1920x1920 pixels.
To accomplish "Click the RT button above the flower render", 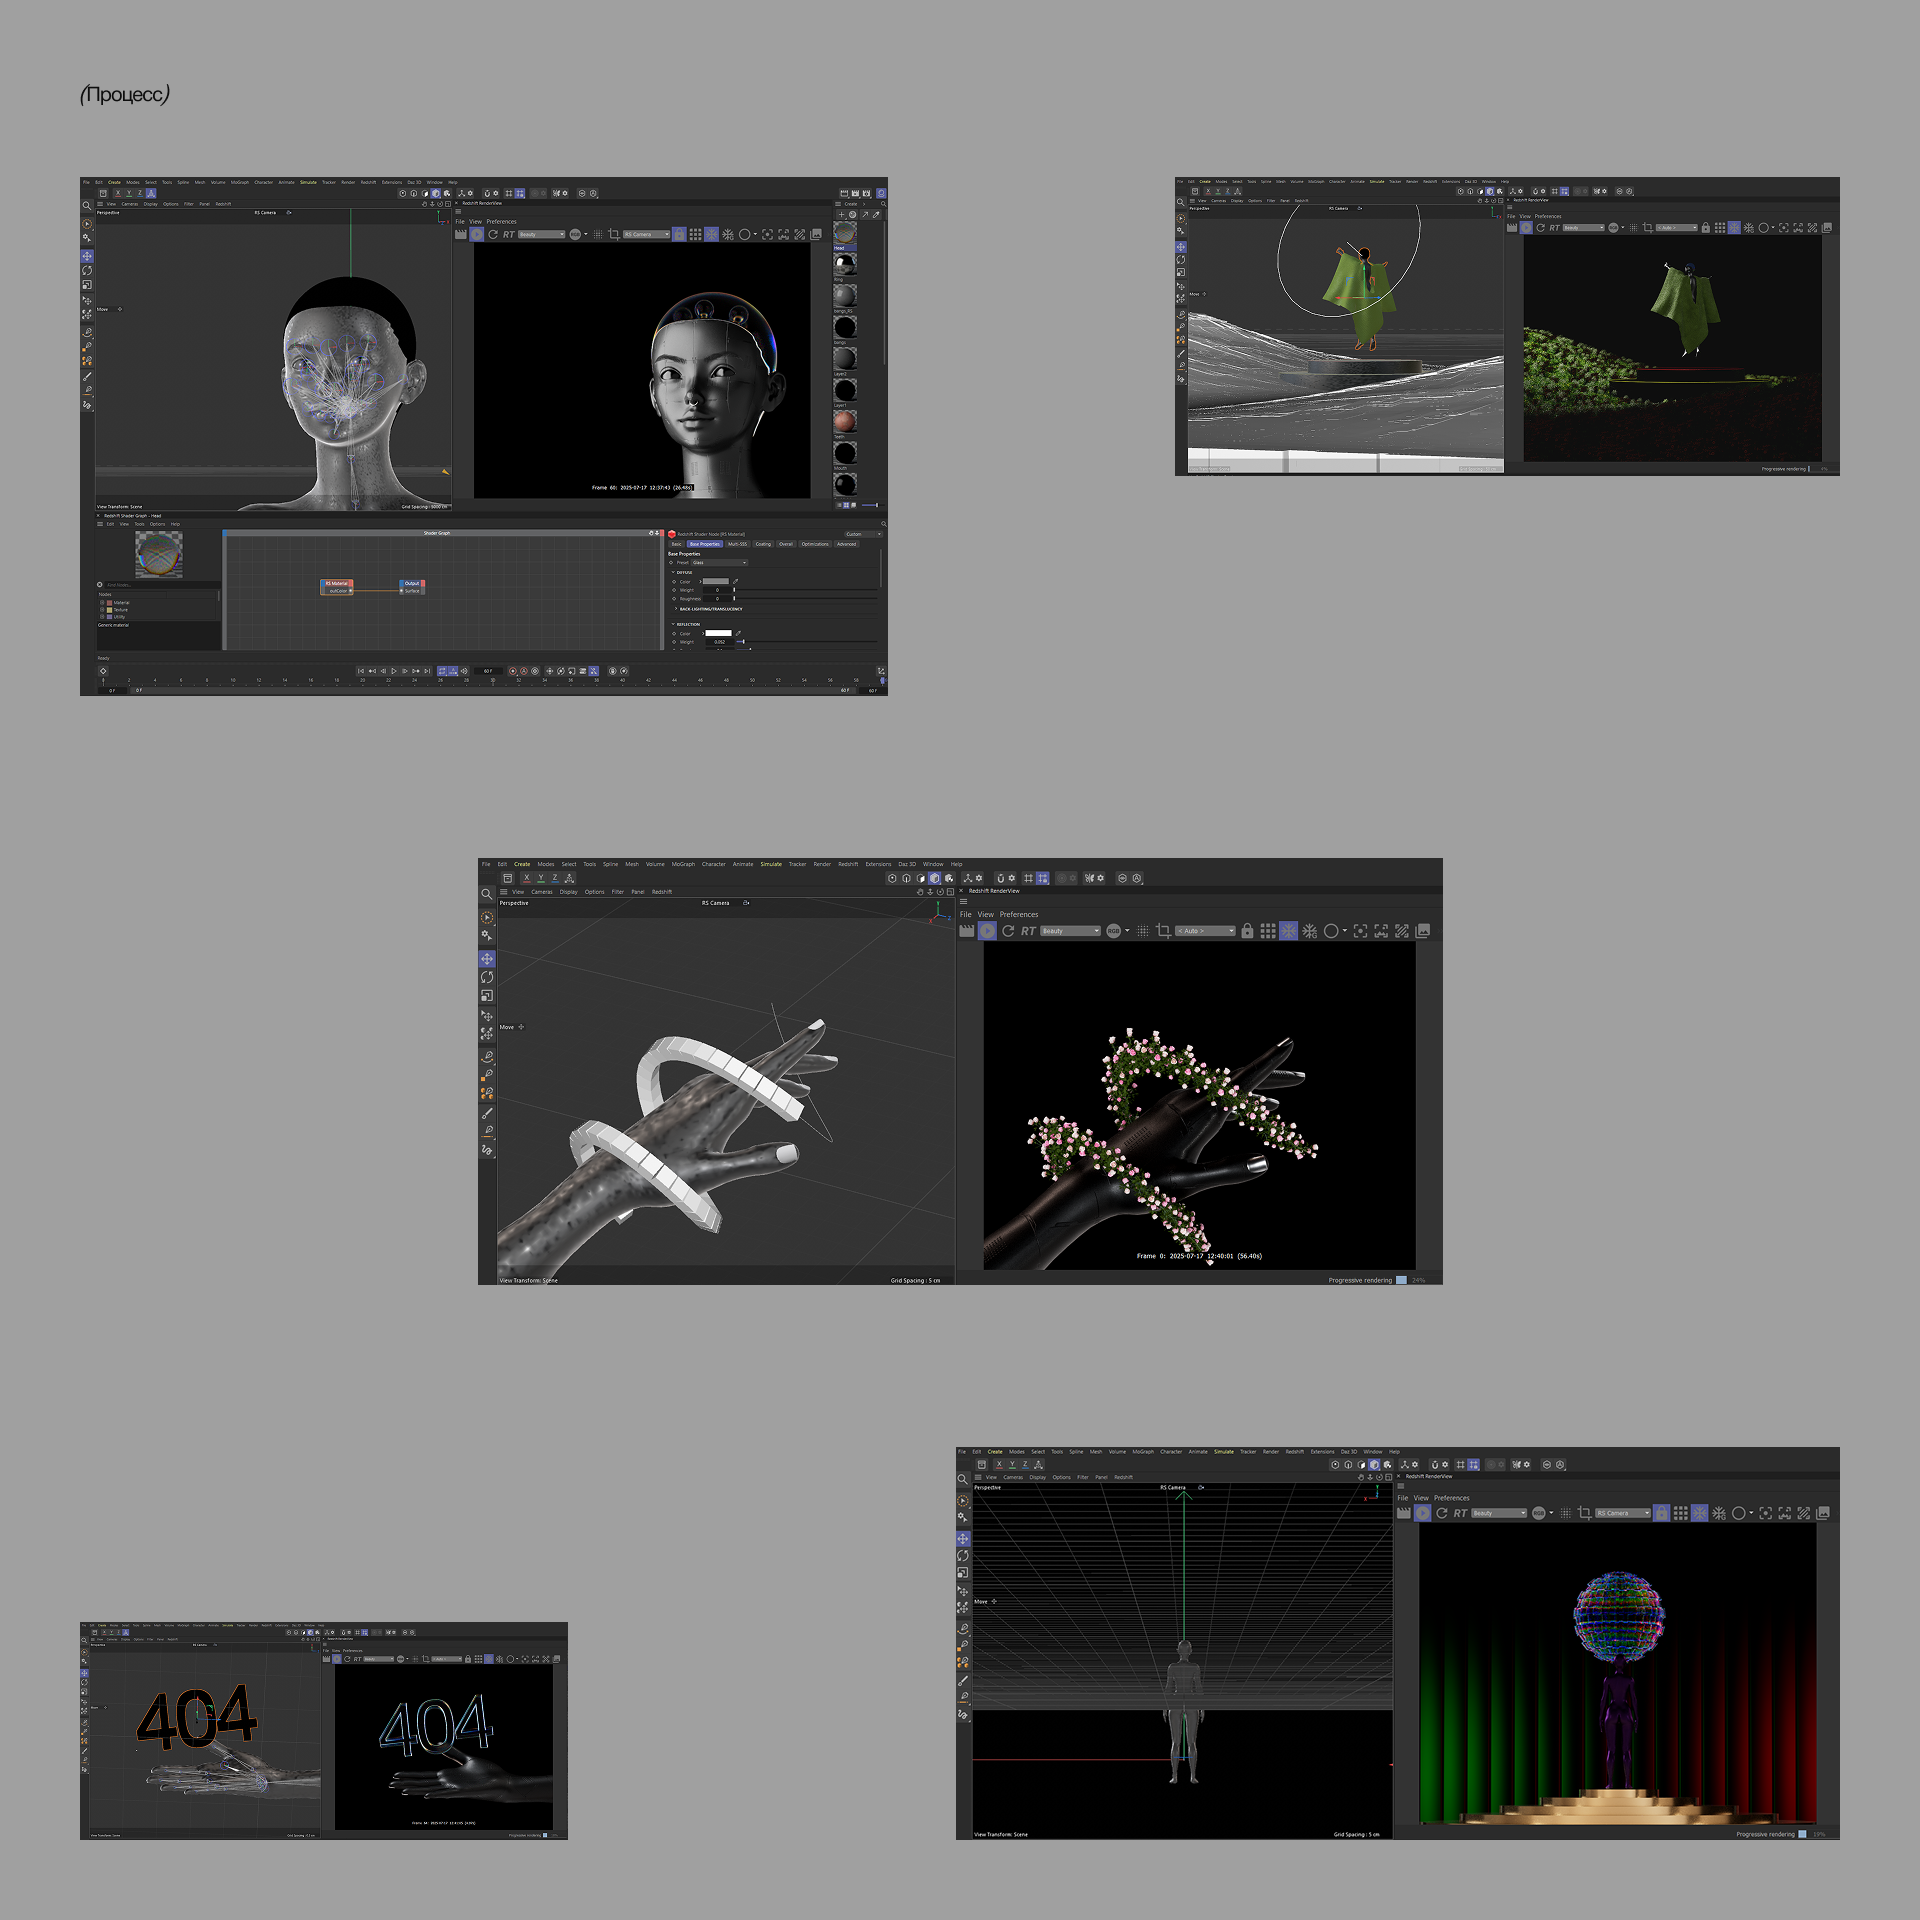I will click(1028, 931).
